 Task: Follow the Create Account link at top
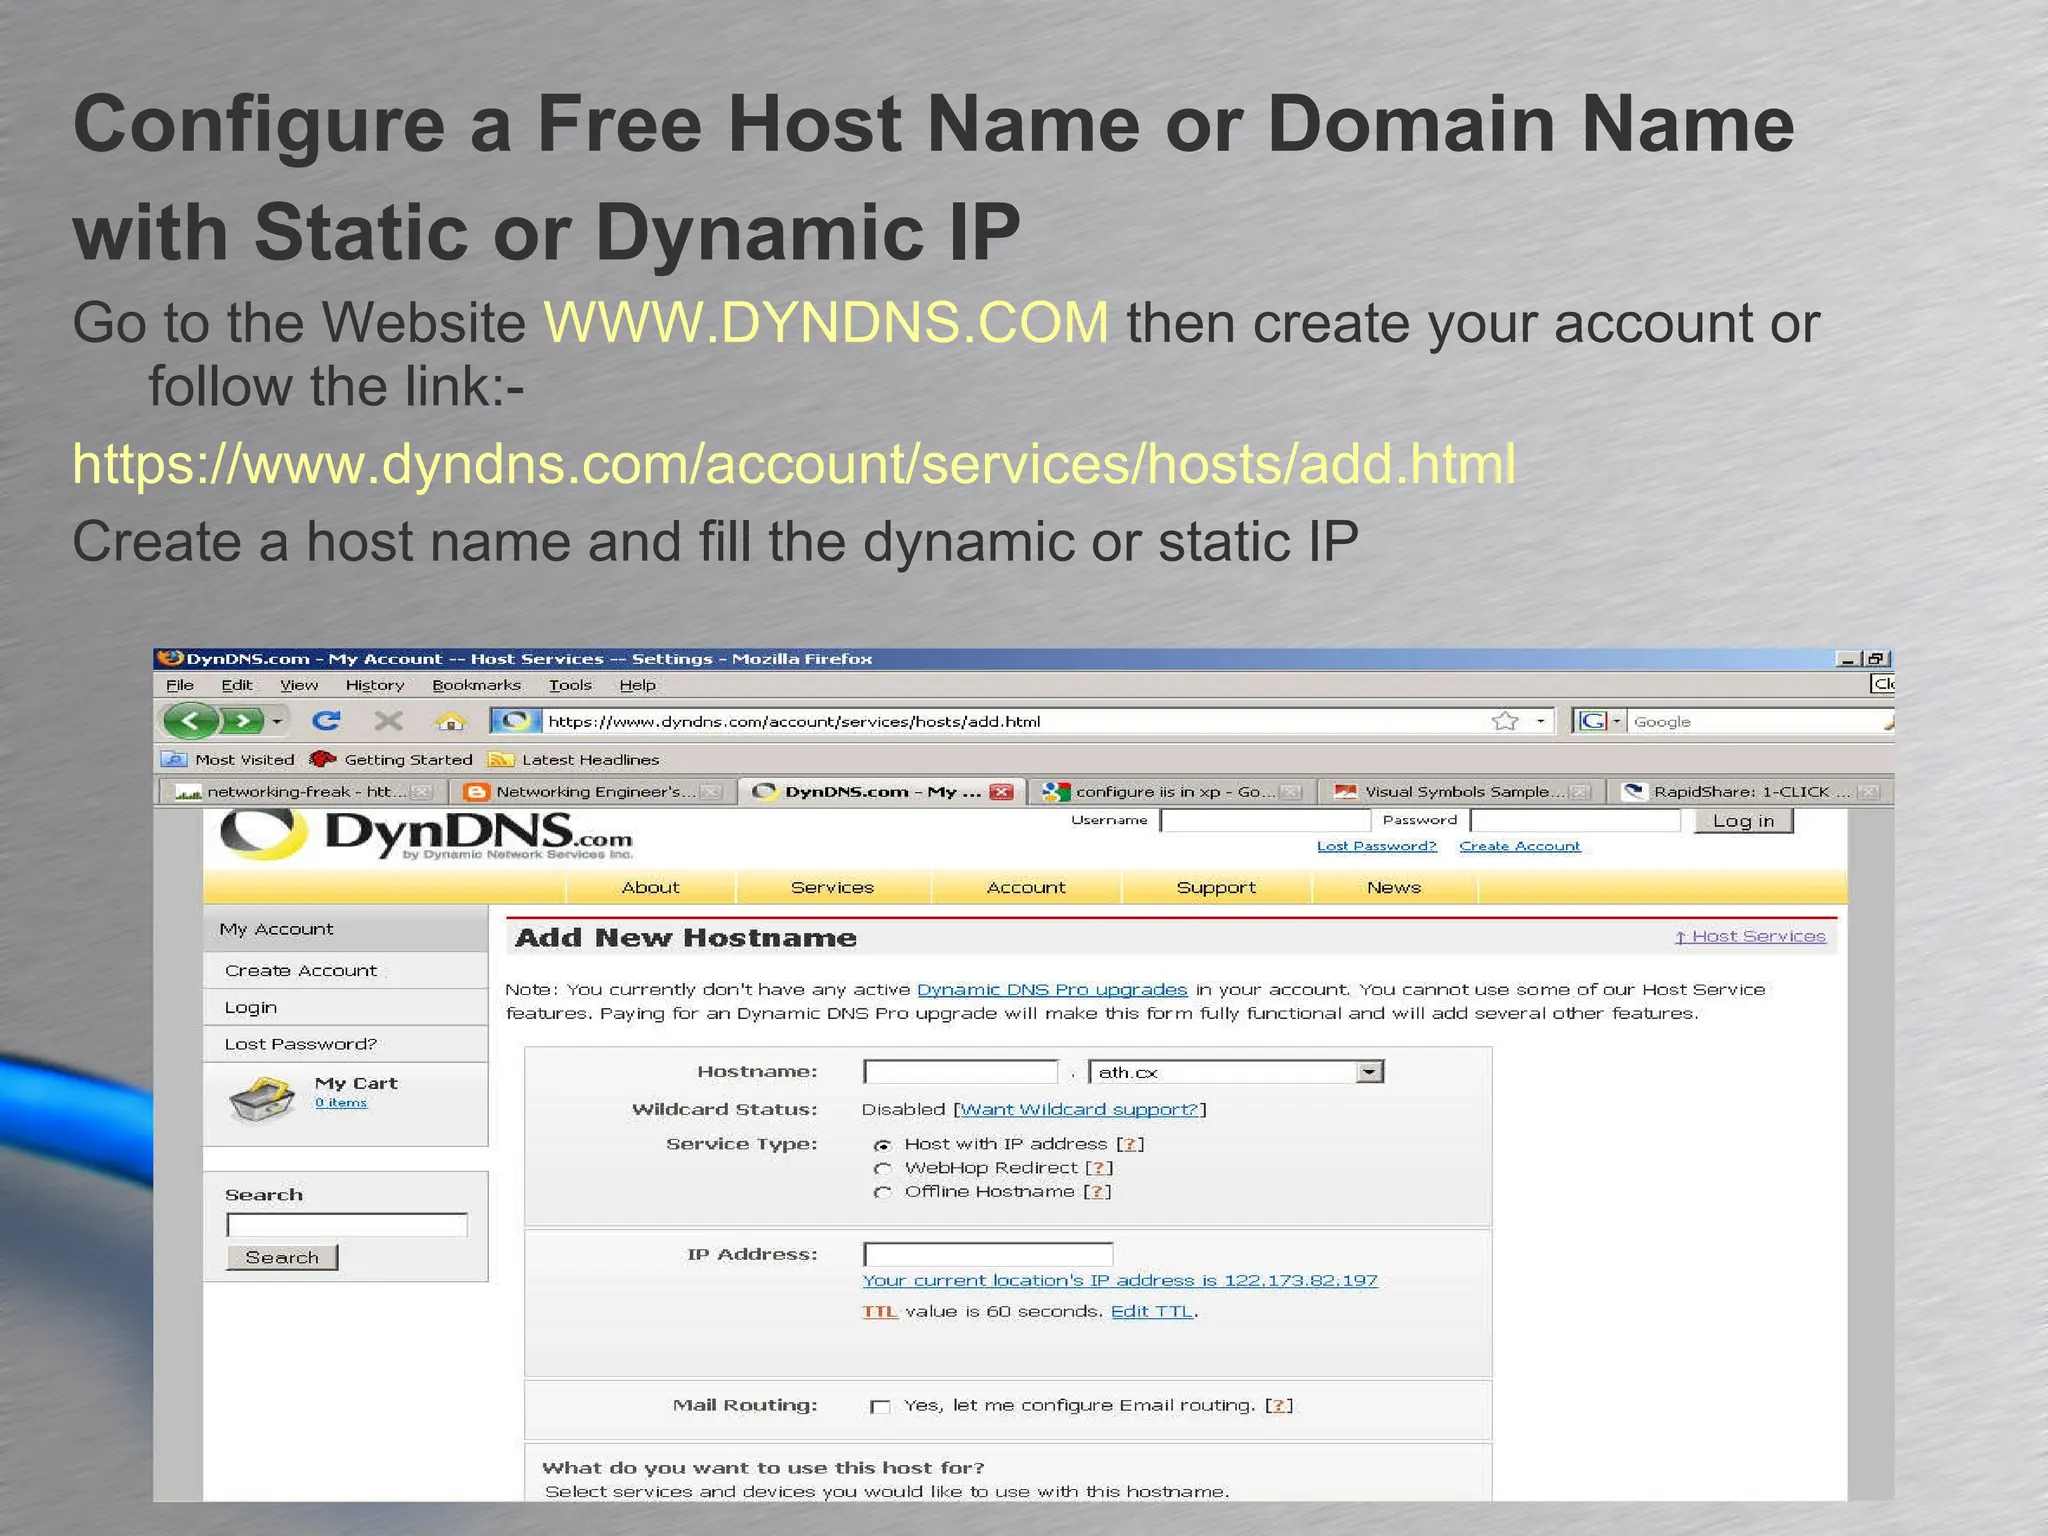(x=1519, y=847)
